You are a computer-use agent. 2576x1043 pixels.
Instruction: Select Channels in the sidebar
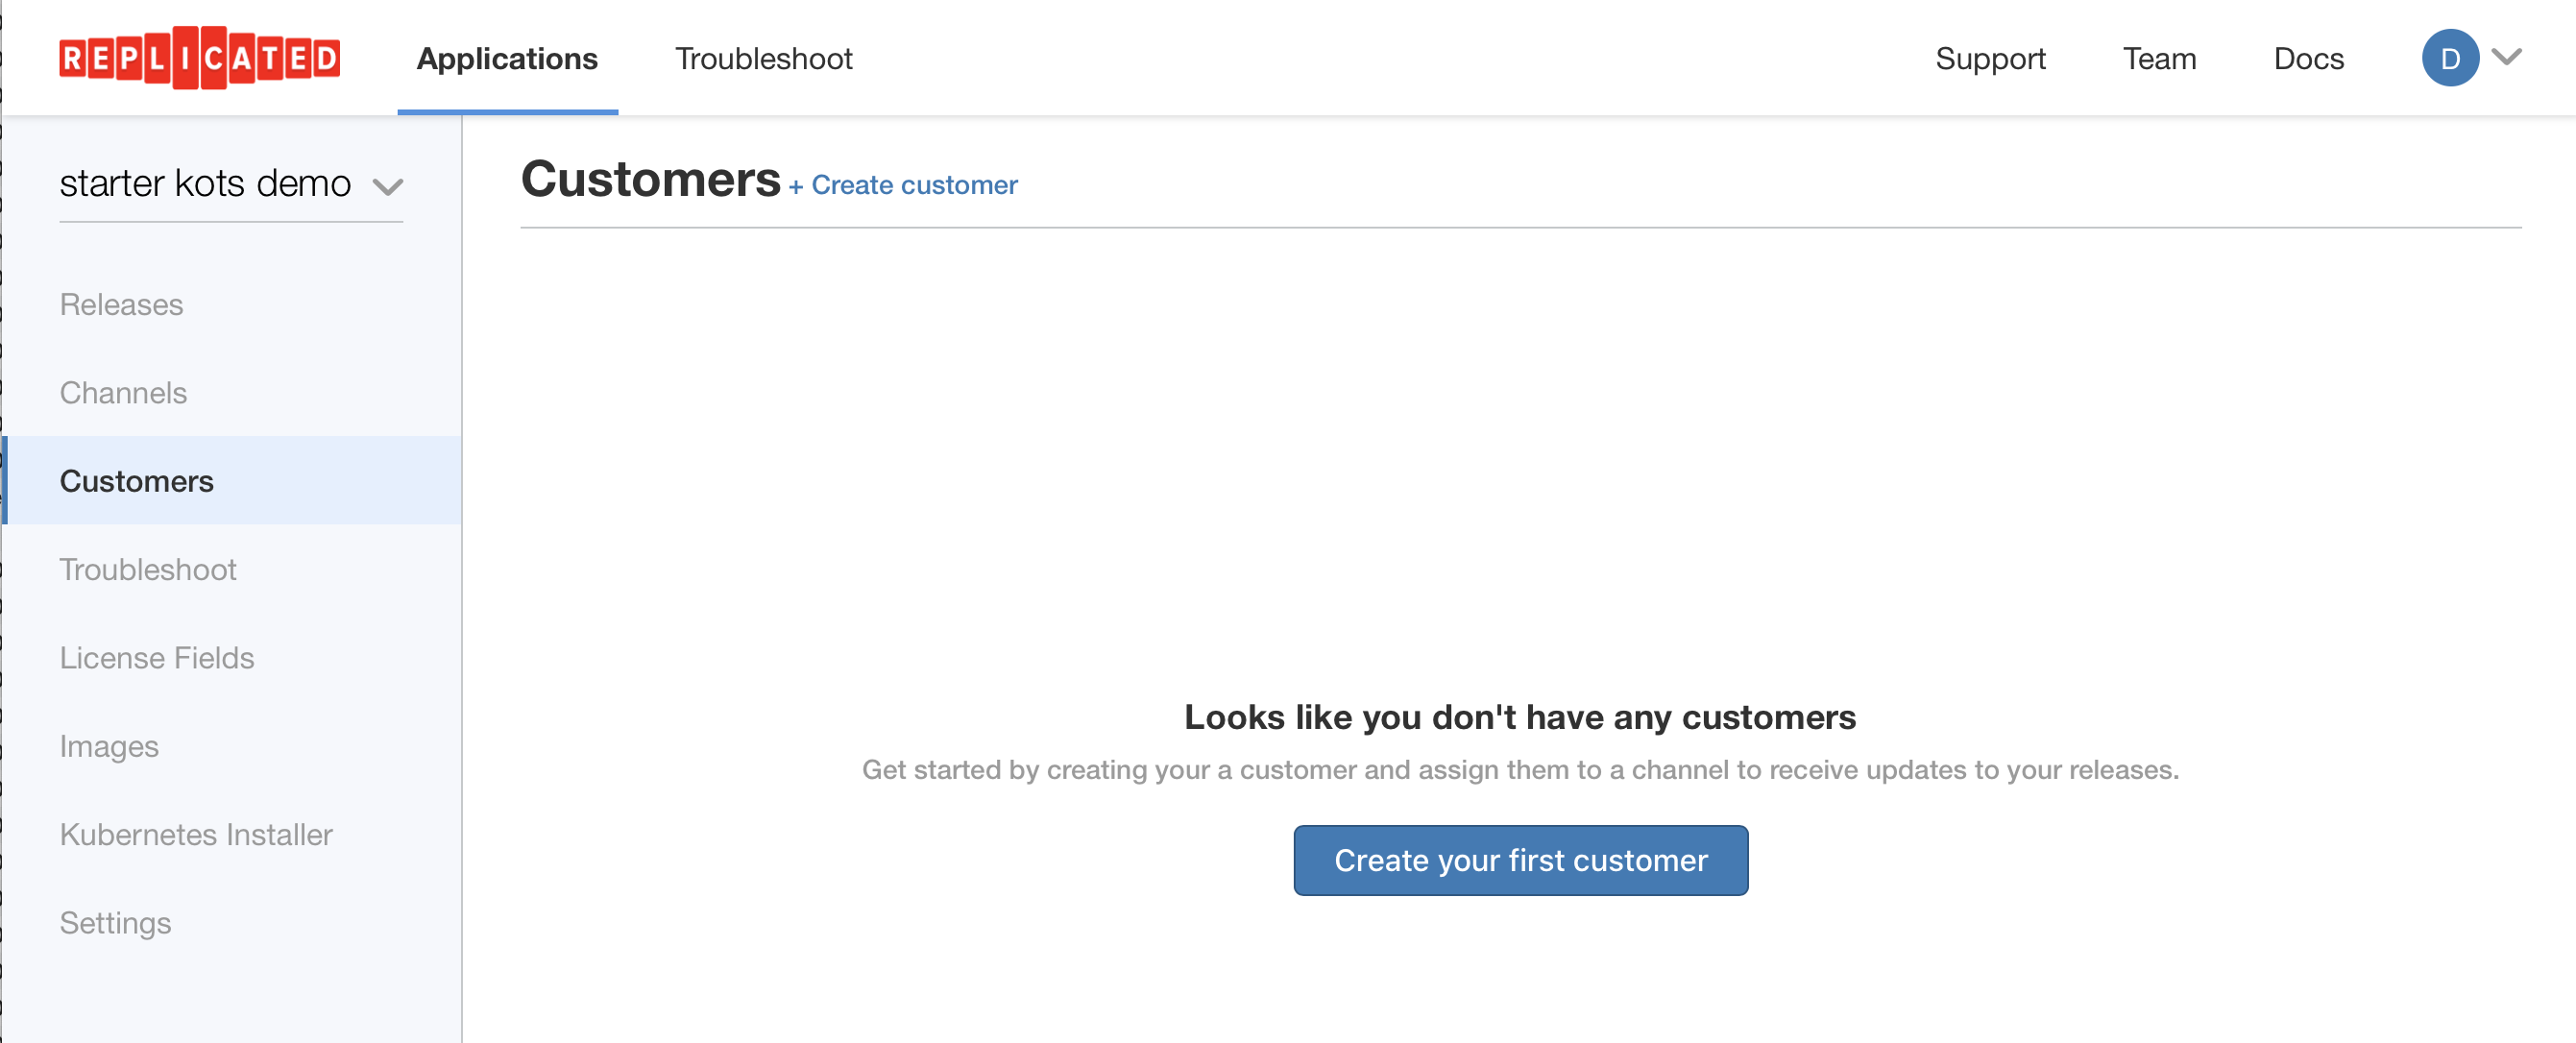click(x=123, y=392)
